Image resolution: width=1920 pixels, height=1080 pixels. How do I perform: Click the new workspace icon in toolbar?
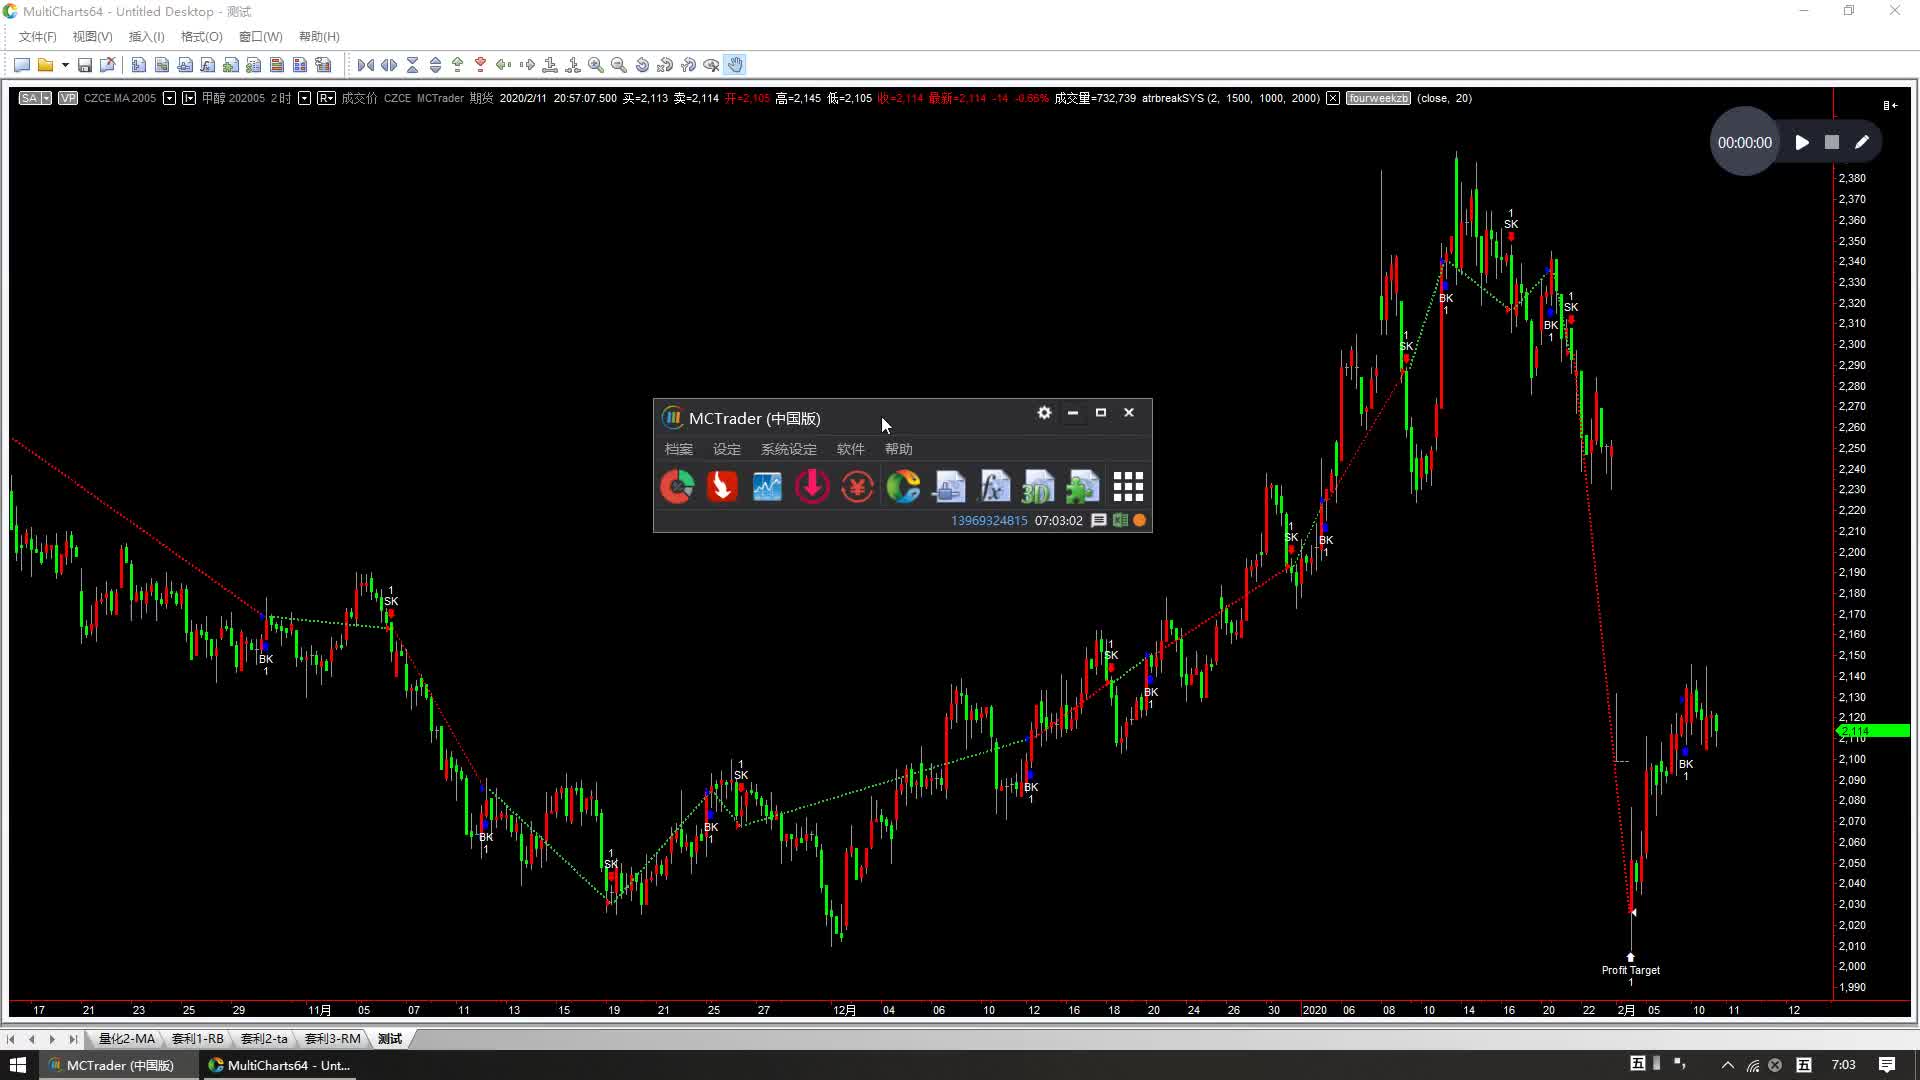22,65
